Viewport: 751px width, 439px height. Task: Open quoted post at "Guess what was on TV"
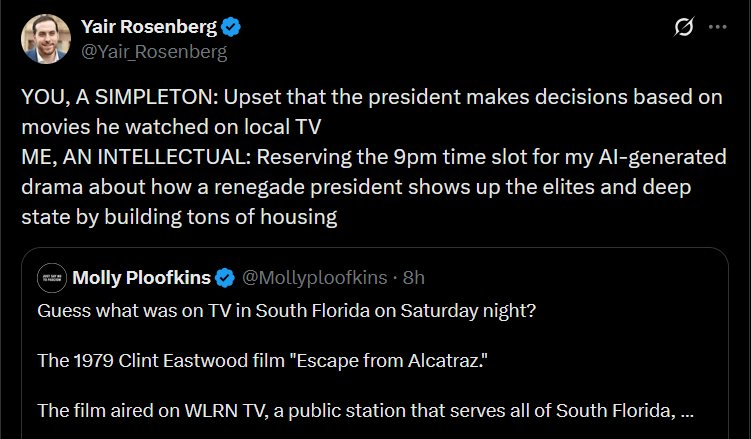pyautogui.click(x=287, y=310)
